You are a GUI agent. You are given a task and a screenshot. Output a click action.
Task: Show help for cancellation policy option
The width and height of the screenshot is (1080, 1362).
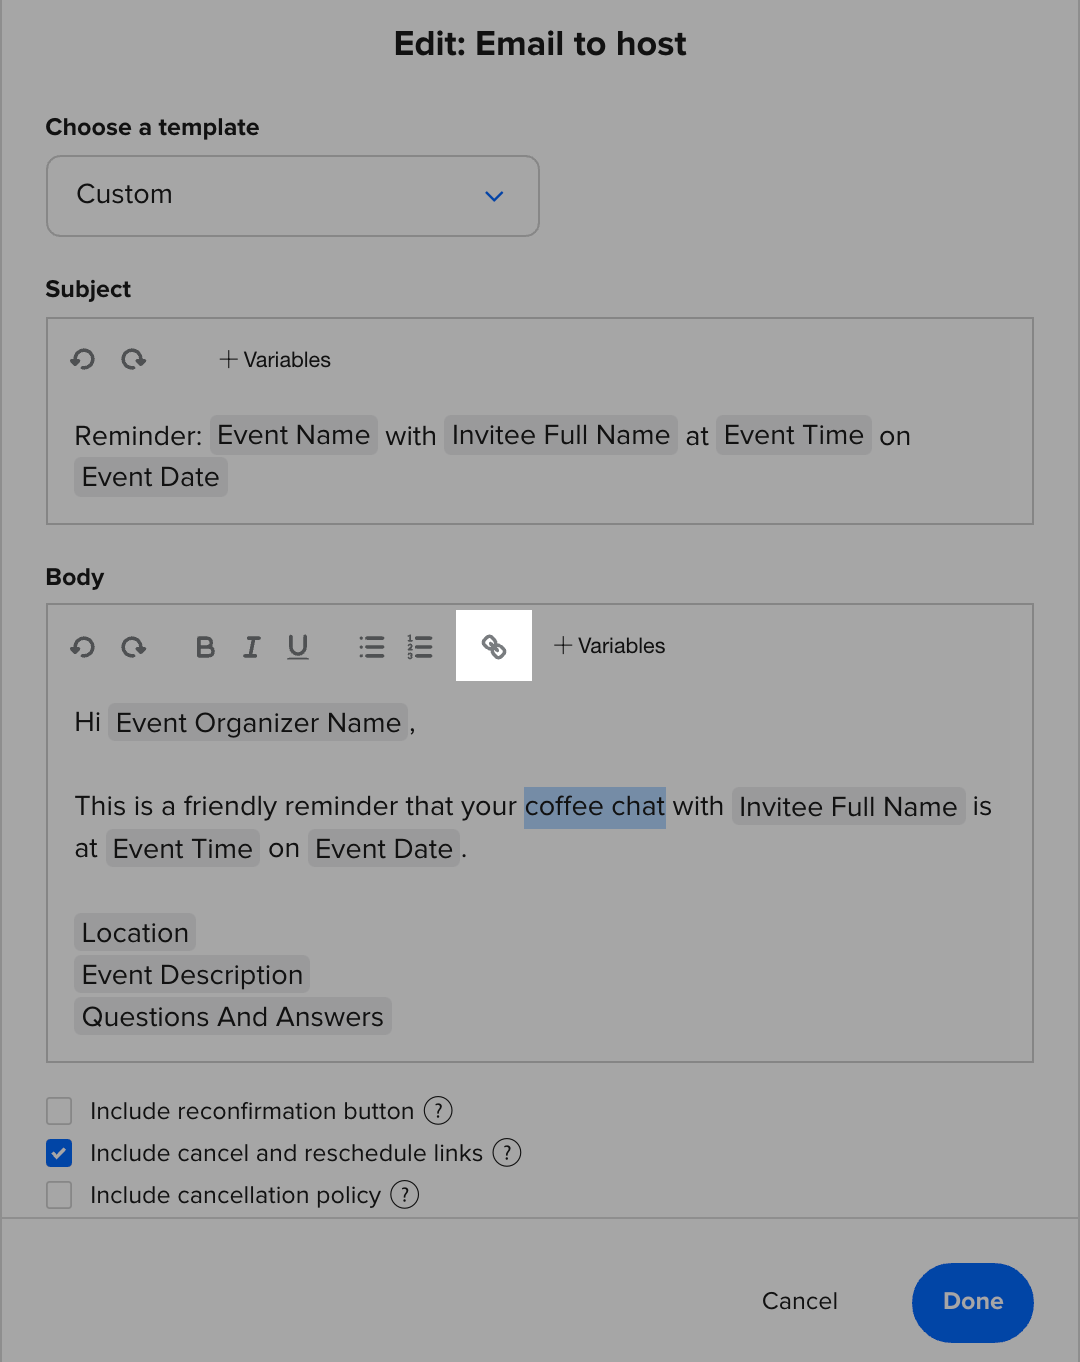click(404, 1194)
